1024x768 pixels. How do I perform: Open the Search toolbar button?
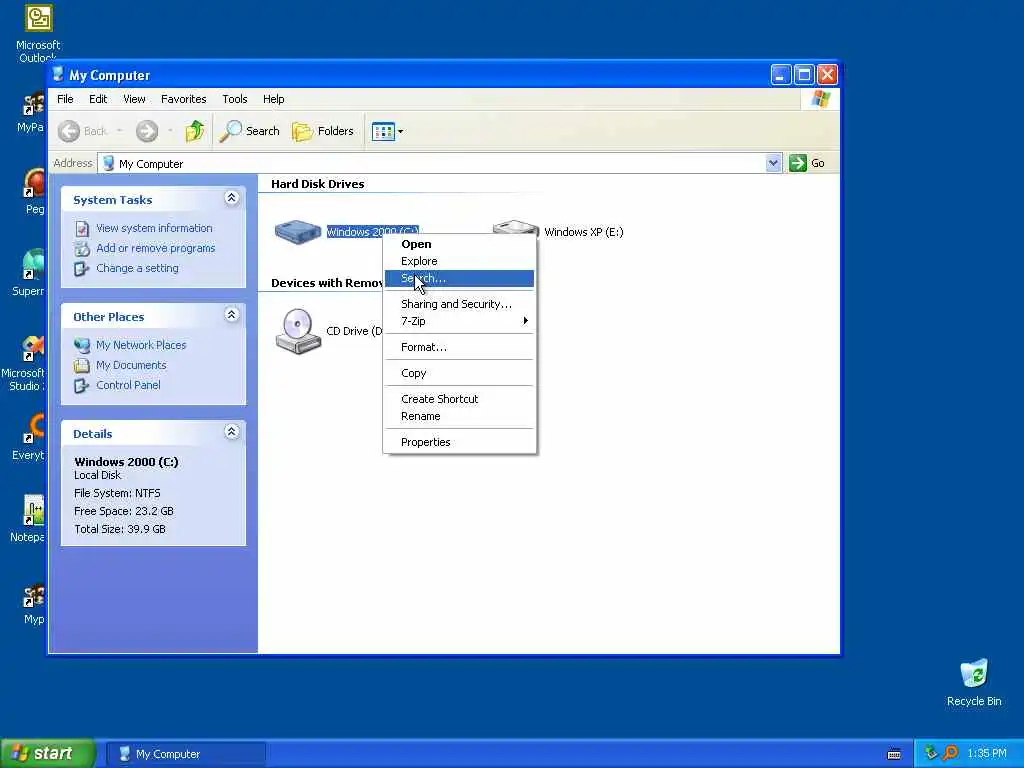[x=249, y=131]
